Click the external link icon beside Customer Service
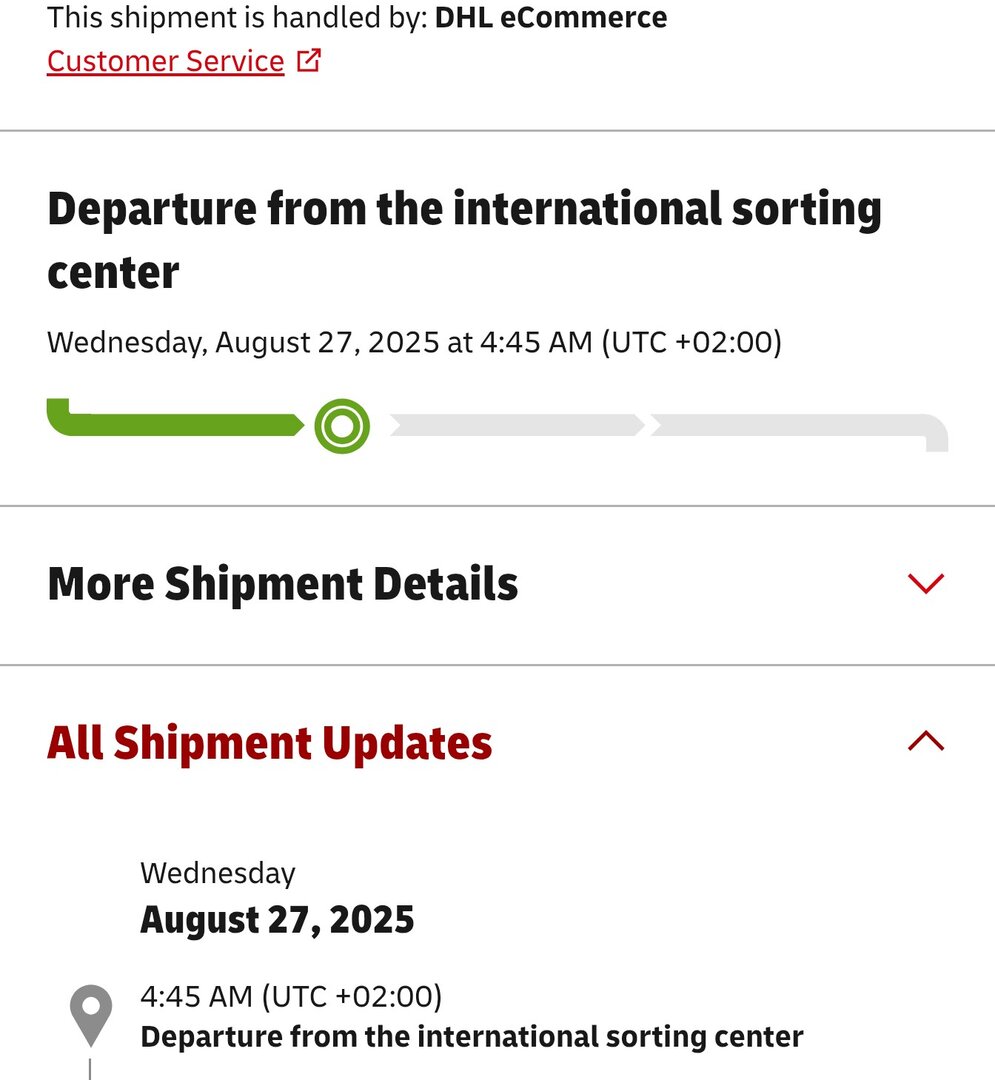The image size is (995, 1080). (x=309, y=61)
